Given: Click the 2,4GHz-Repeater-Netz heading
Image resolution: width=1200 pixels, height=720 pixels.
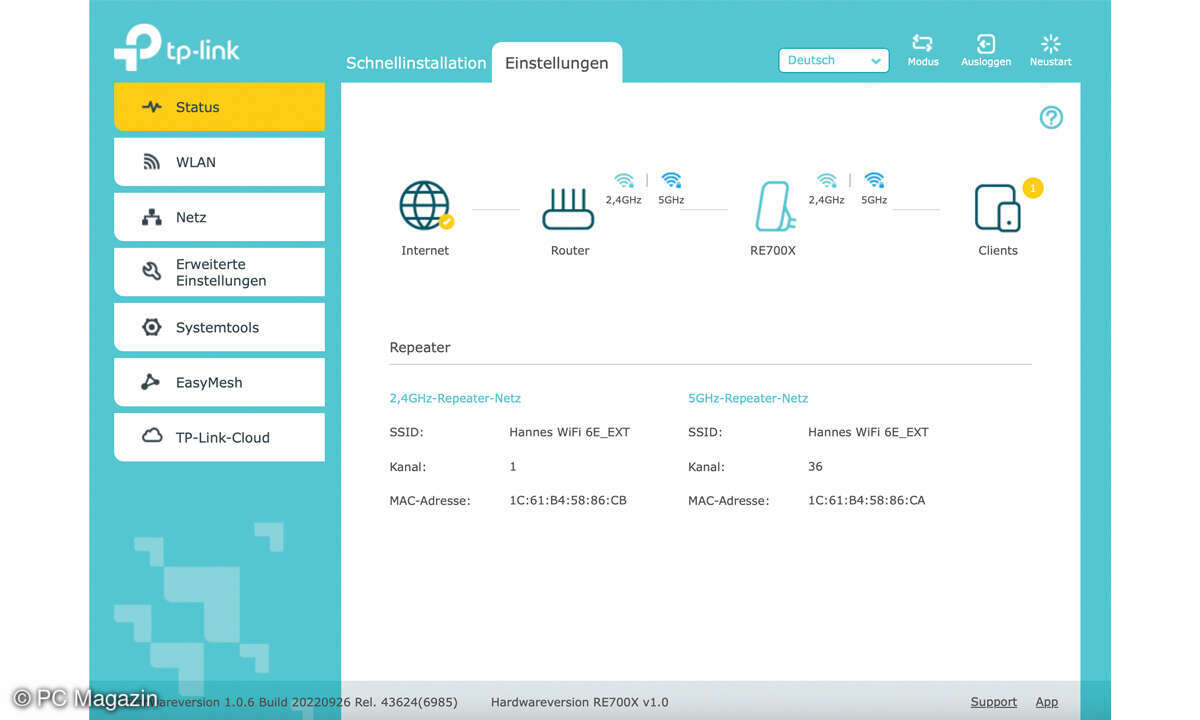Looking at the screenshot, I should point(455,398).
